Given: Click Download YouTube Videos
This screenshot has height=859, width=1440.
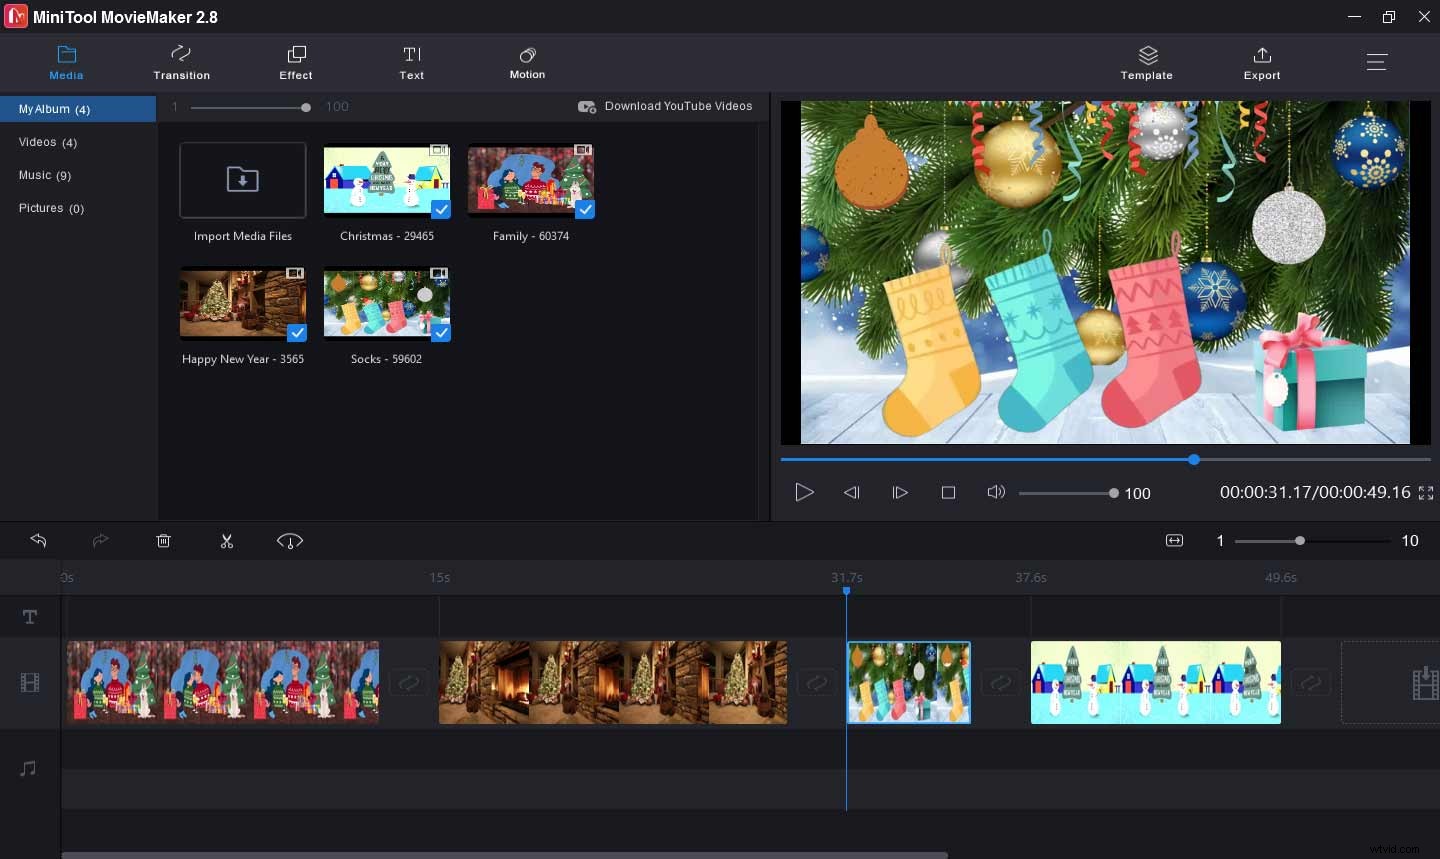Looking at the screenshot, I should 665,106.
